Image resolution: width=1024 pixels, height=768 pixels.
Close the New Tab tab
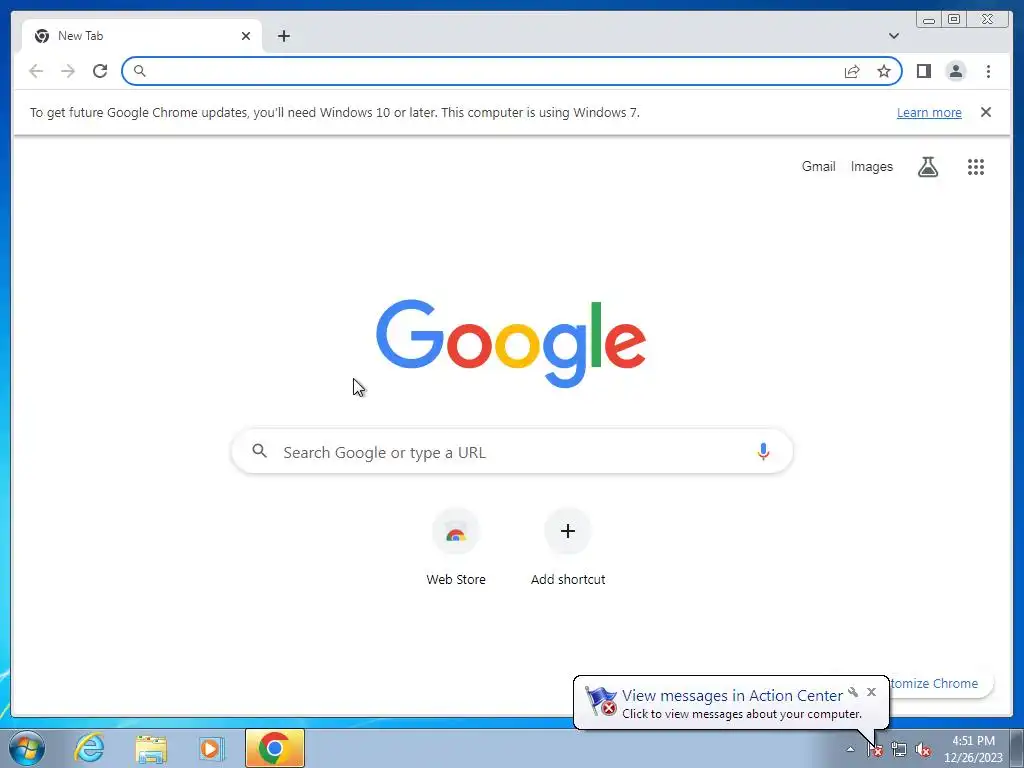point(246,36)
